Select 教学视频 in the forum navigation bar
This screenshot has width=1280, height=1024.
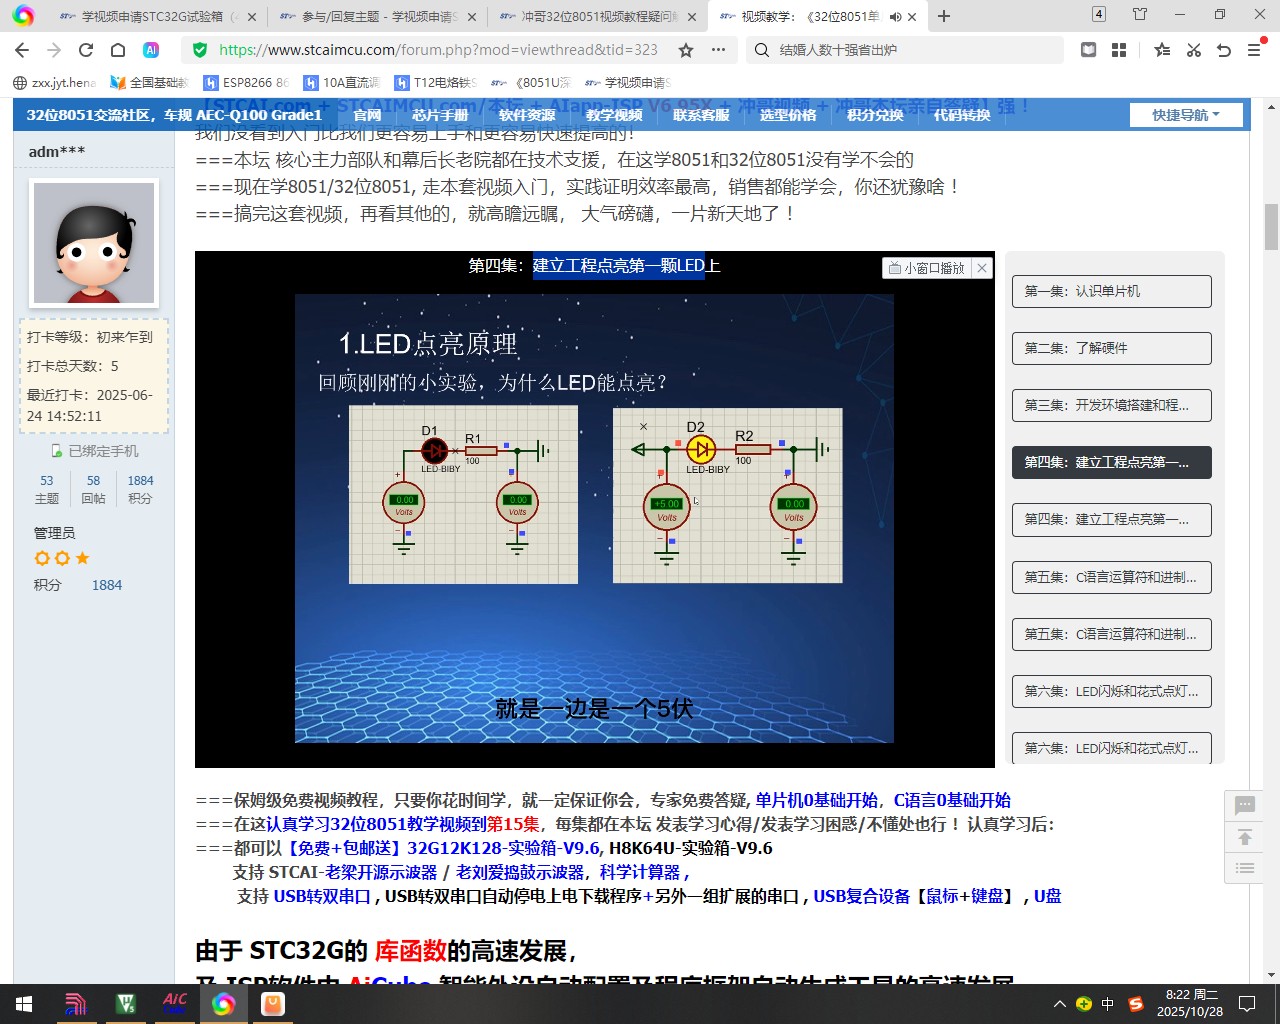coord(614,114)
